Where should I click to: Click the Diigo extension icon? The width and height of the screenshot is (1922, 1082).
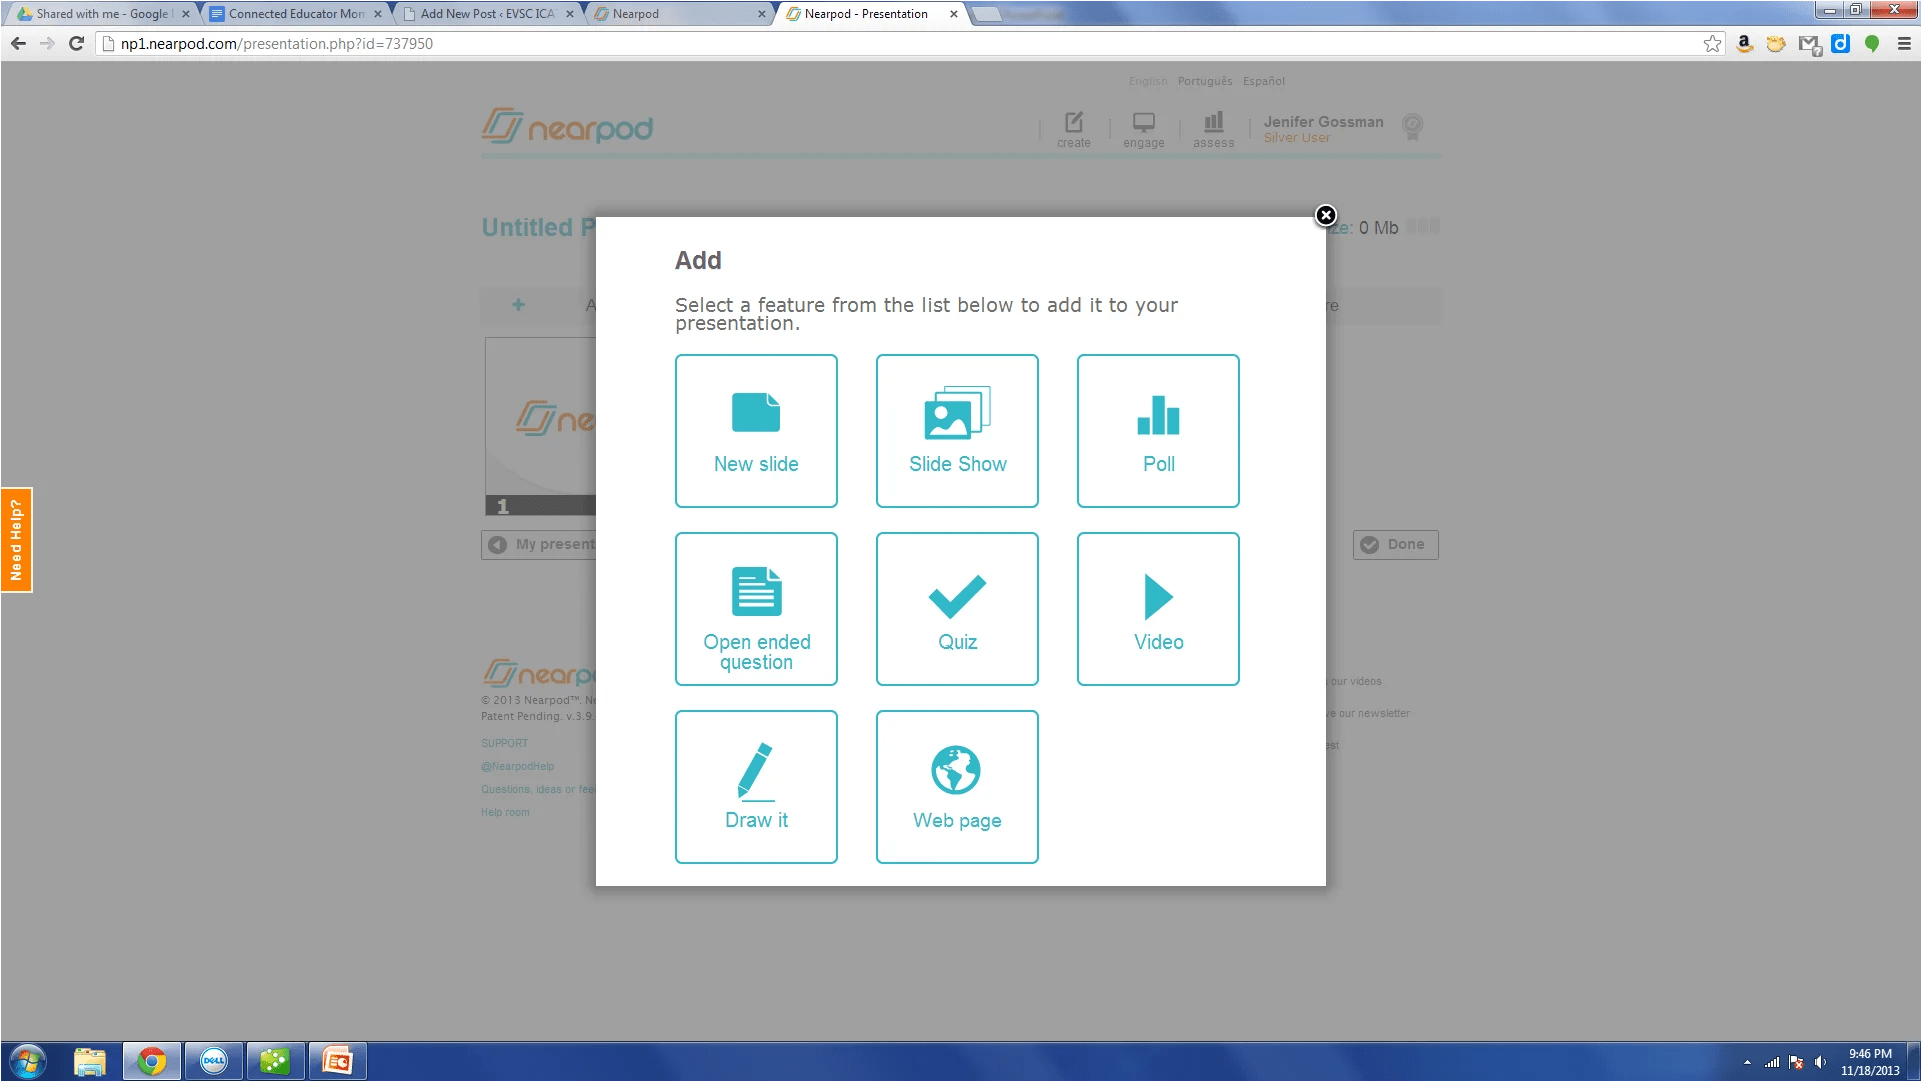point(1841,44)
